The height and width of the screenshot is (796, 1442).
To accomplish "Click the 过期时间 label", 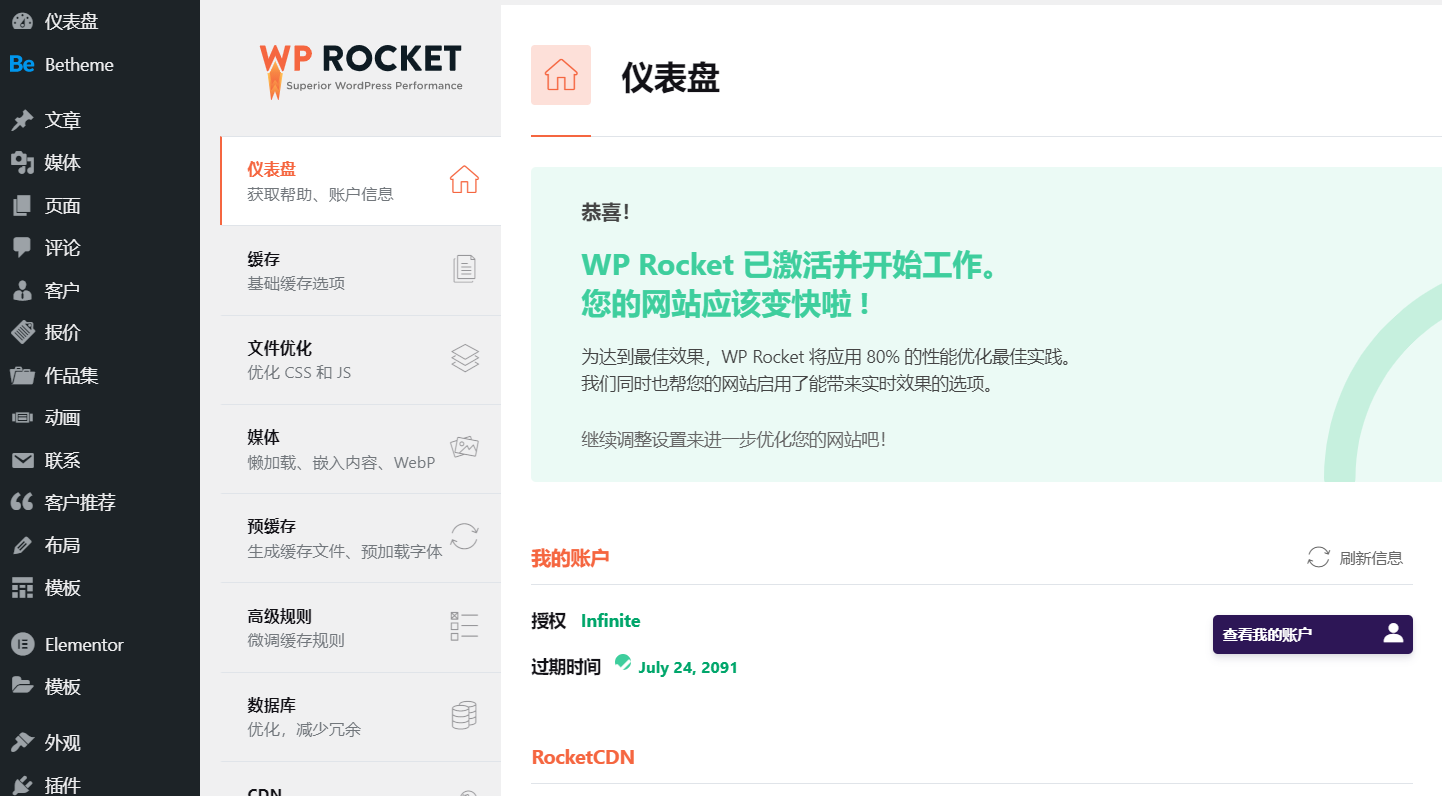I will coord(566,667).
